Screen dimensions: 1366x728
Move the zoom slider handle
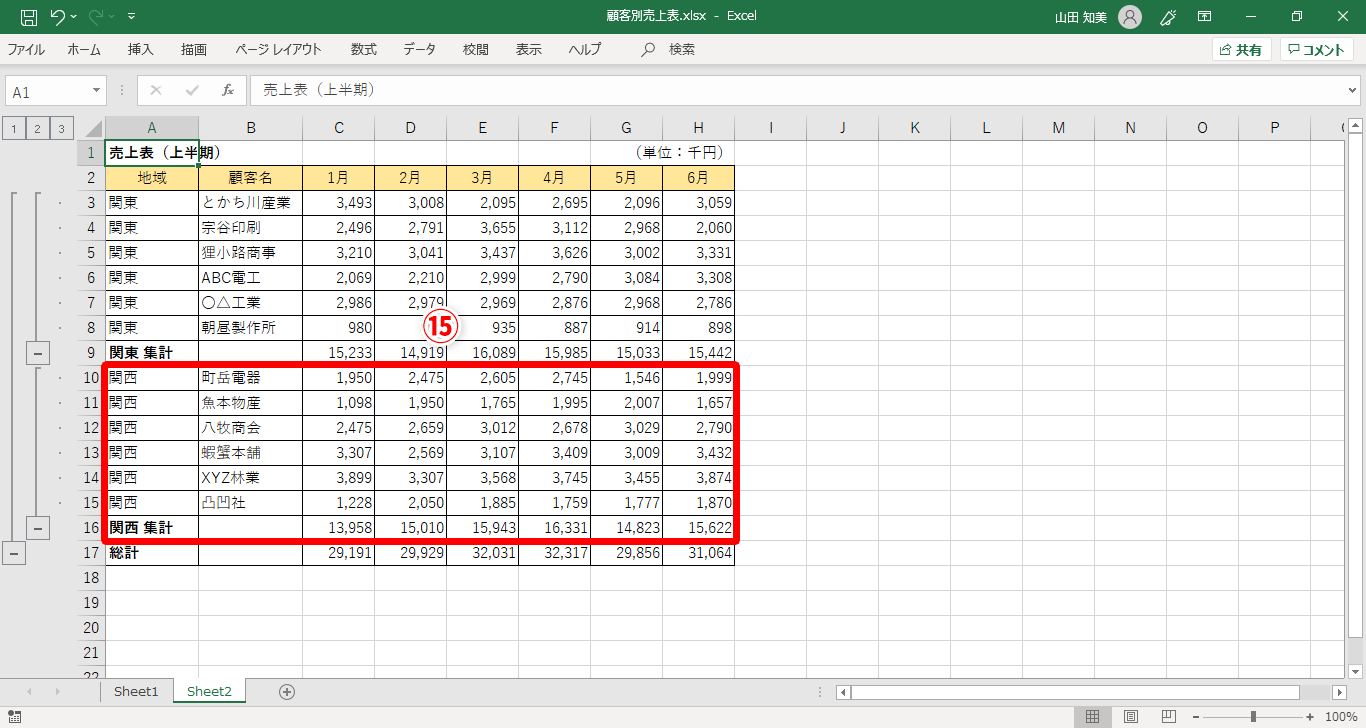click(x=1253, y=716)
